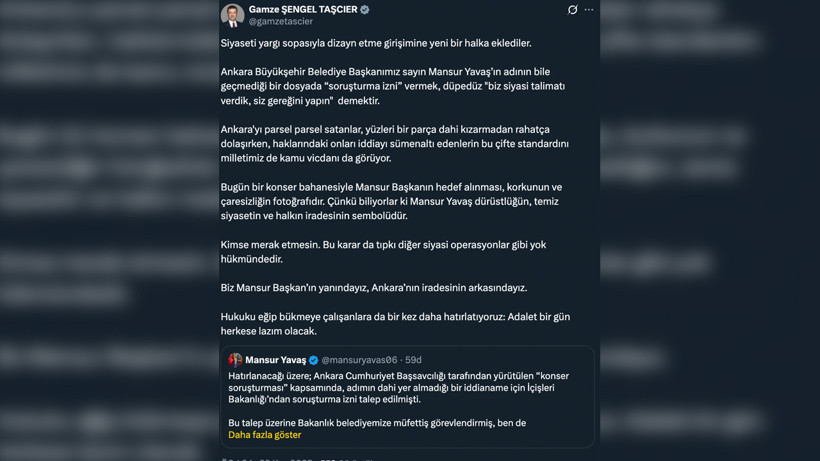Viewport: 820px width, 461px height.
Task: Click paragraph starting 'Ankara'yı parsel parsel satanlar'
Action: click(x=394, y=144)
